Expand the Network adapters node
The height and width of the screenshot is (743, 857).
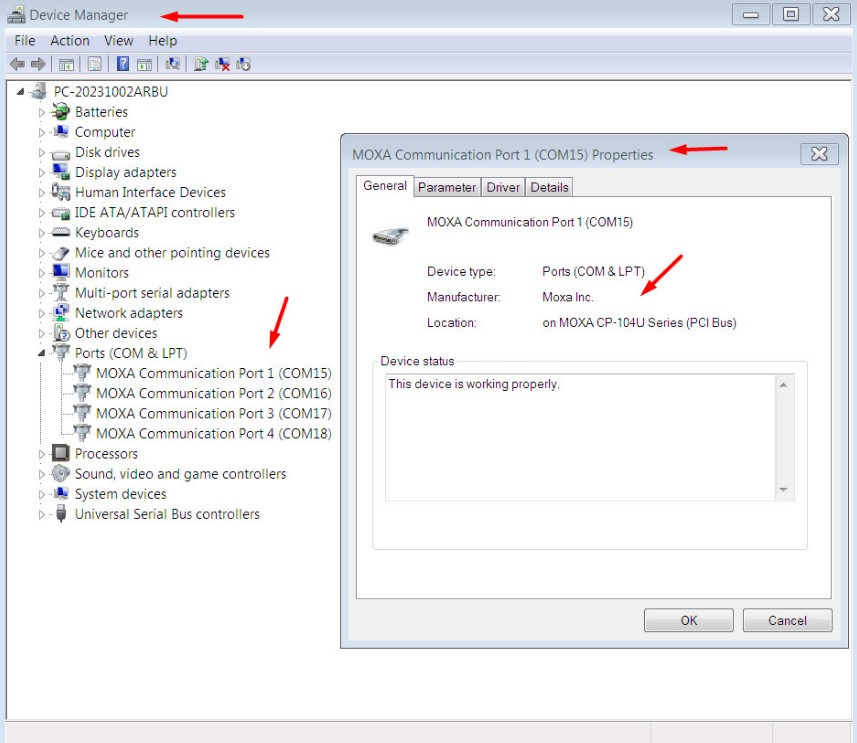pos(42,313)
